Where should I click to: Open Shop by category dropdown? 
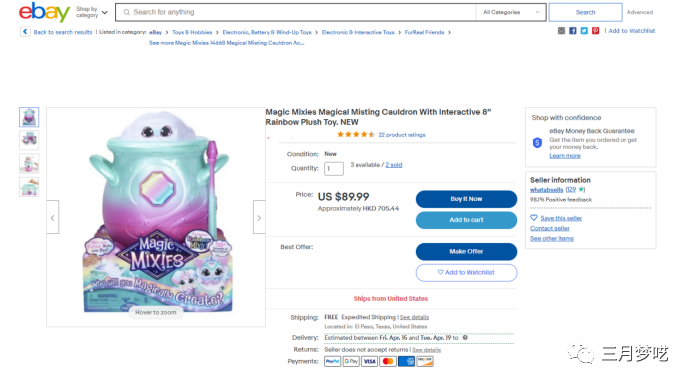[92, 12]
